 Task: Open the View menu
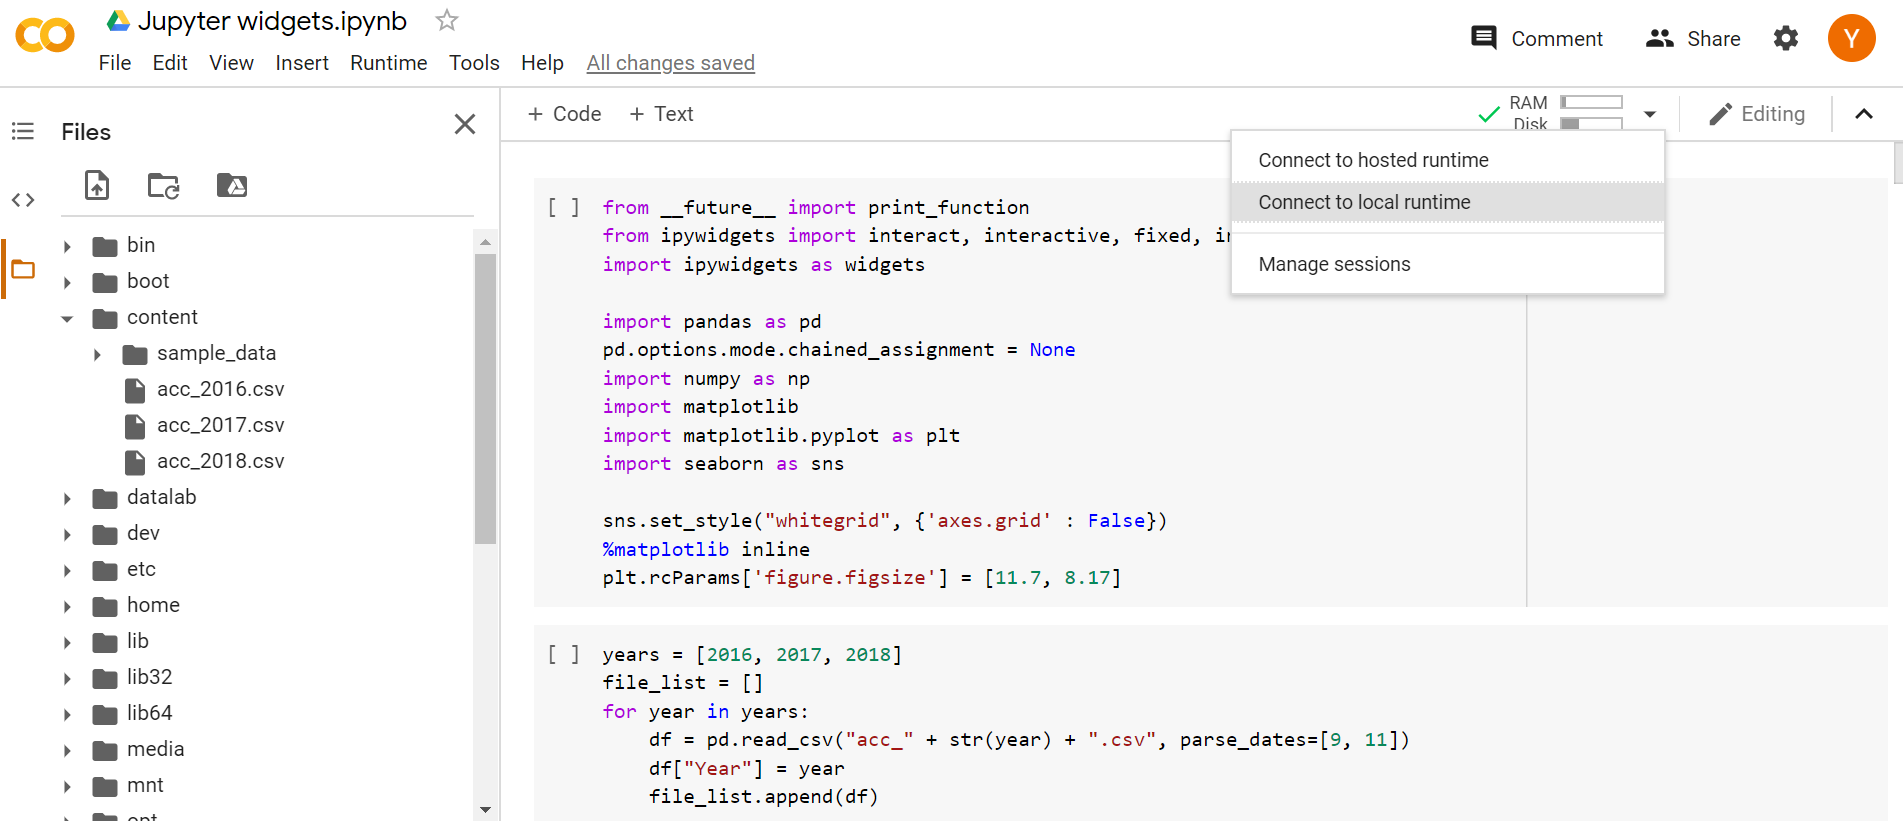point(231,63)
